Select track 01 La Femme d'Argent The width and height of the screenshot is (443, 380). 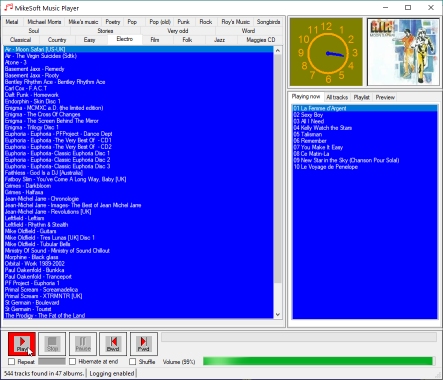[x=365, y=108]
